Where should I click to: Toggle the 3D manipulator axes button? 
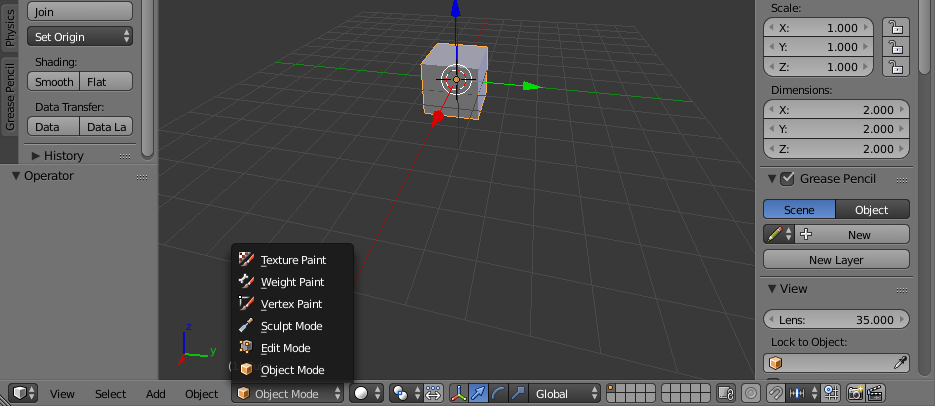point(459,394)
